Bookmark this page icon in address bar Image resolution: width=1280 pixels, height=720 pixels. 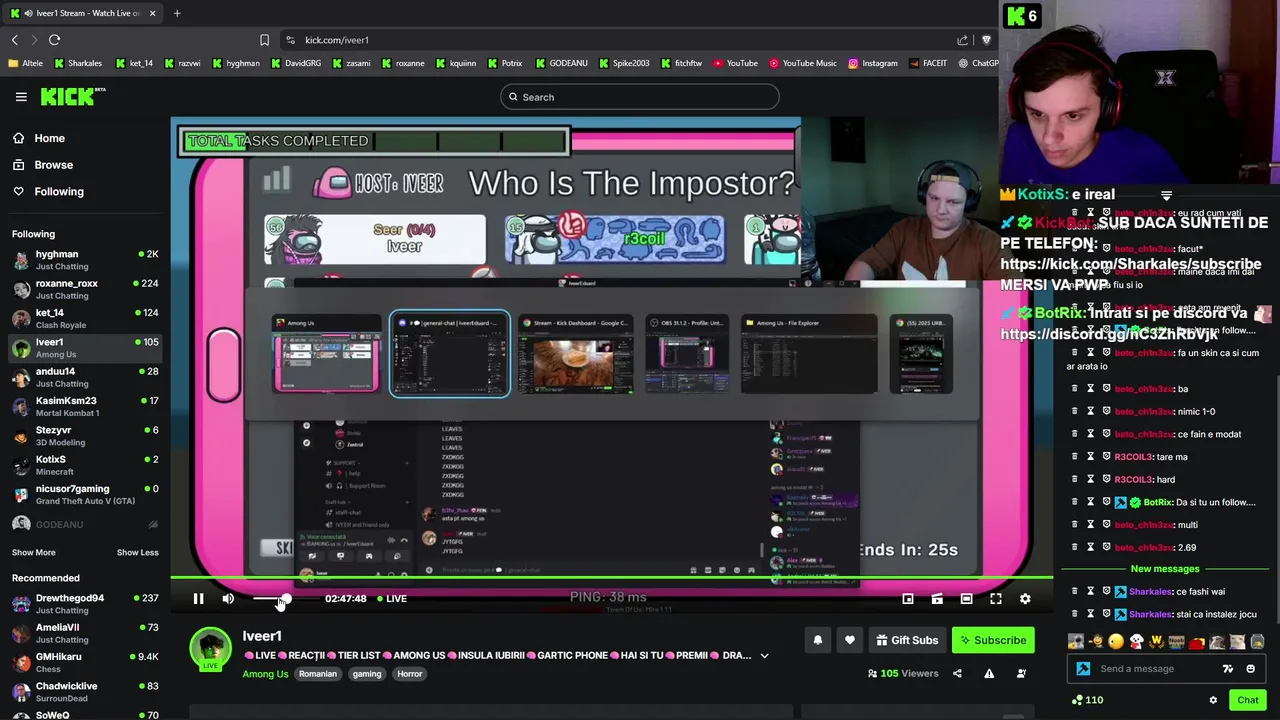(264, 40)
